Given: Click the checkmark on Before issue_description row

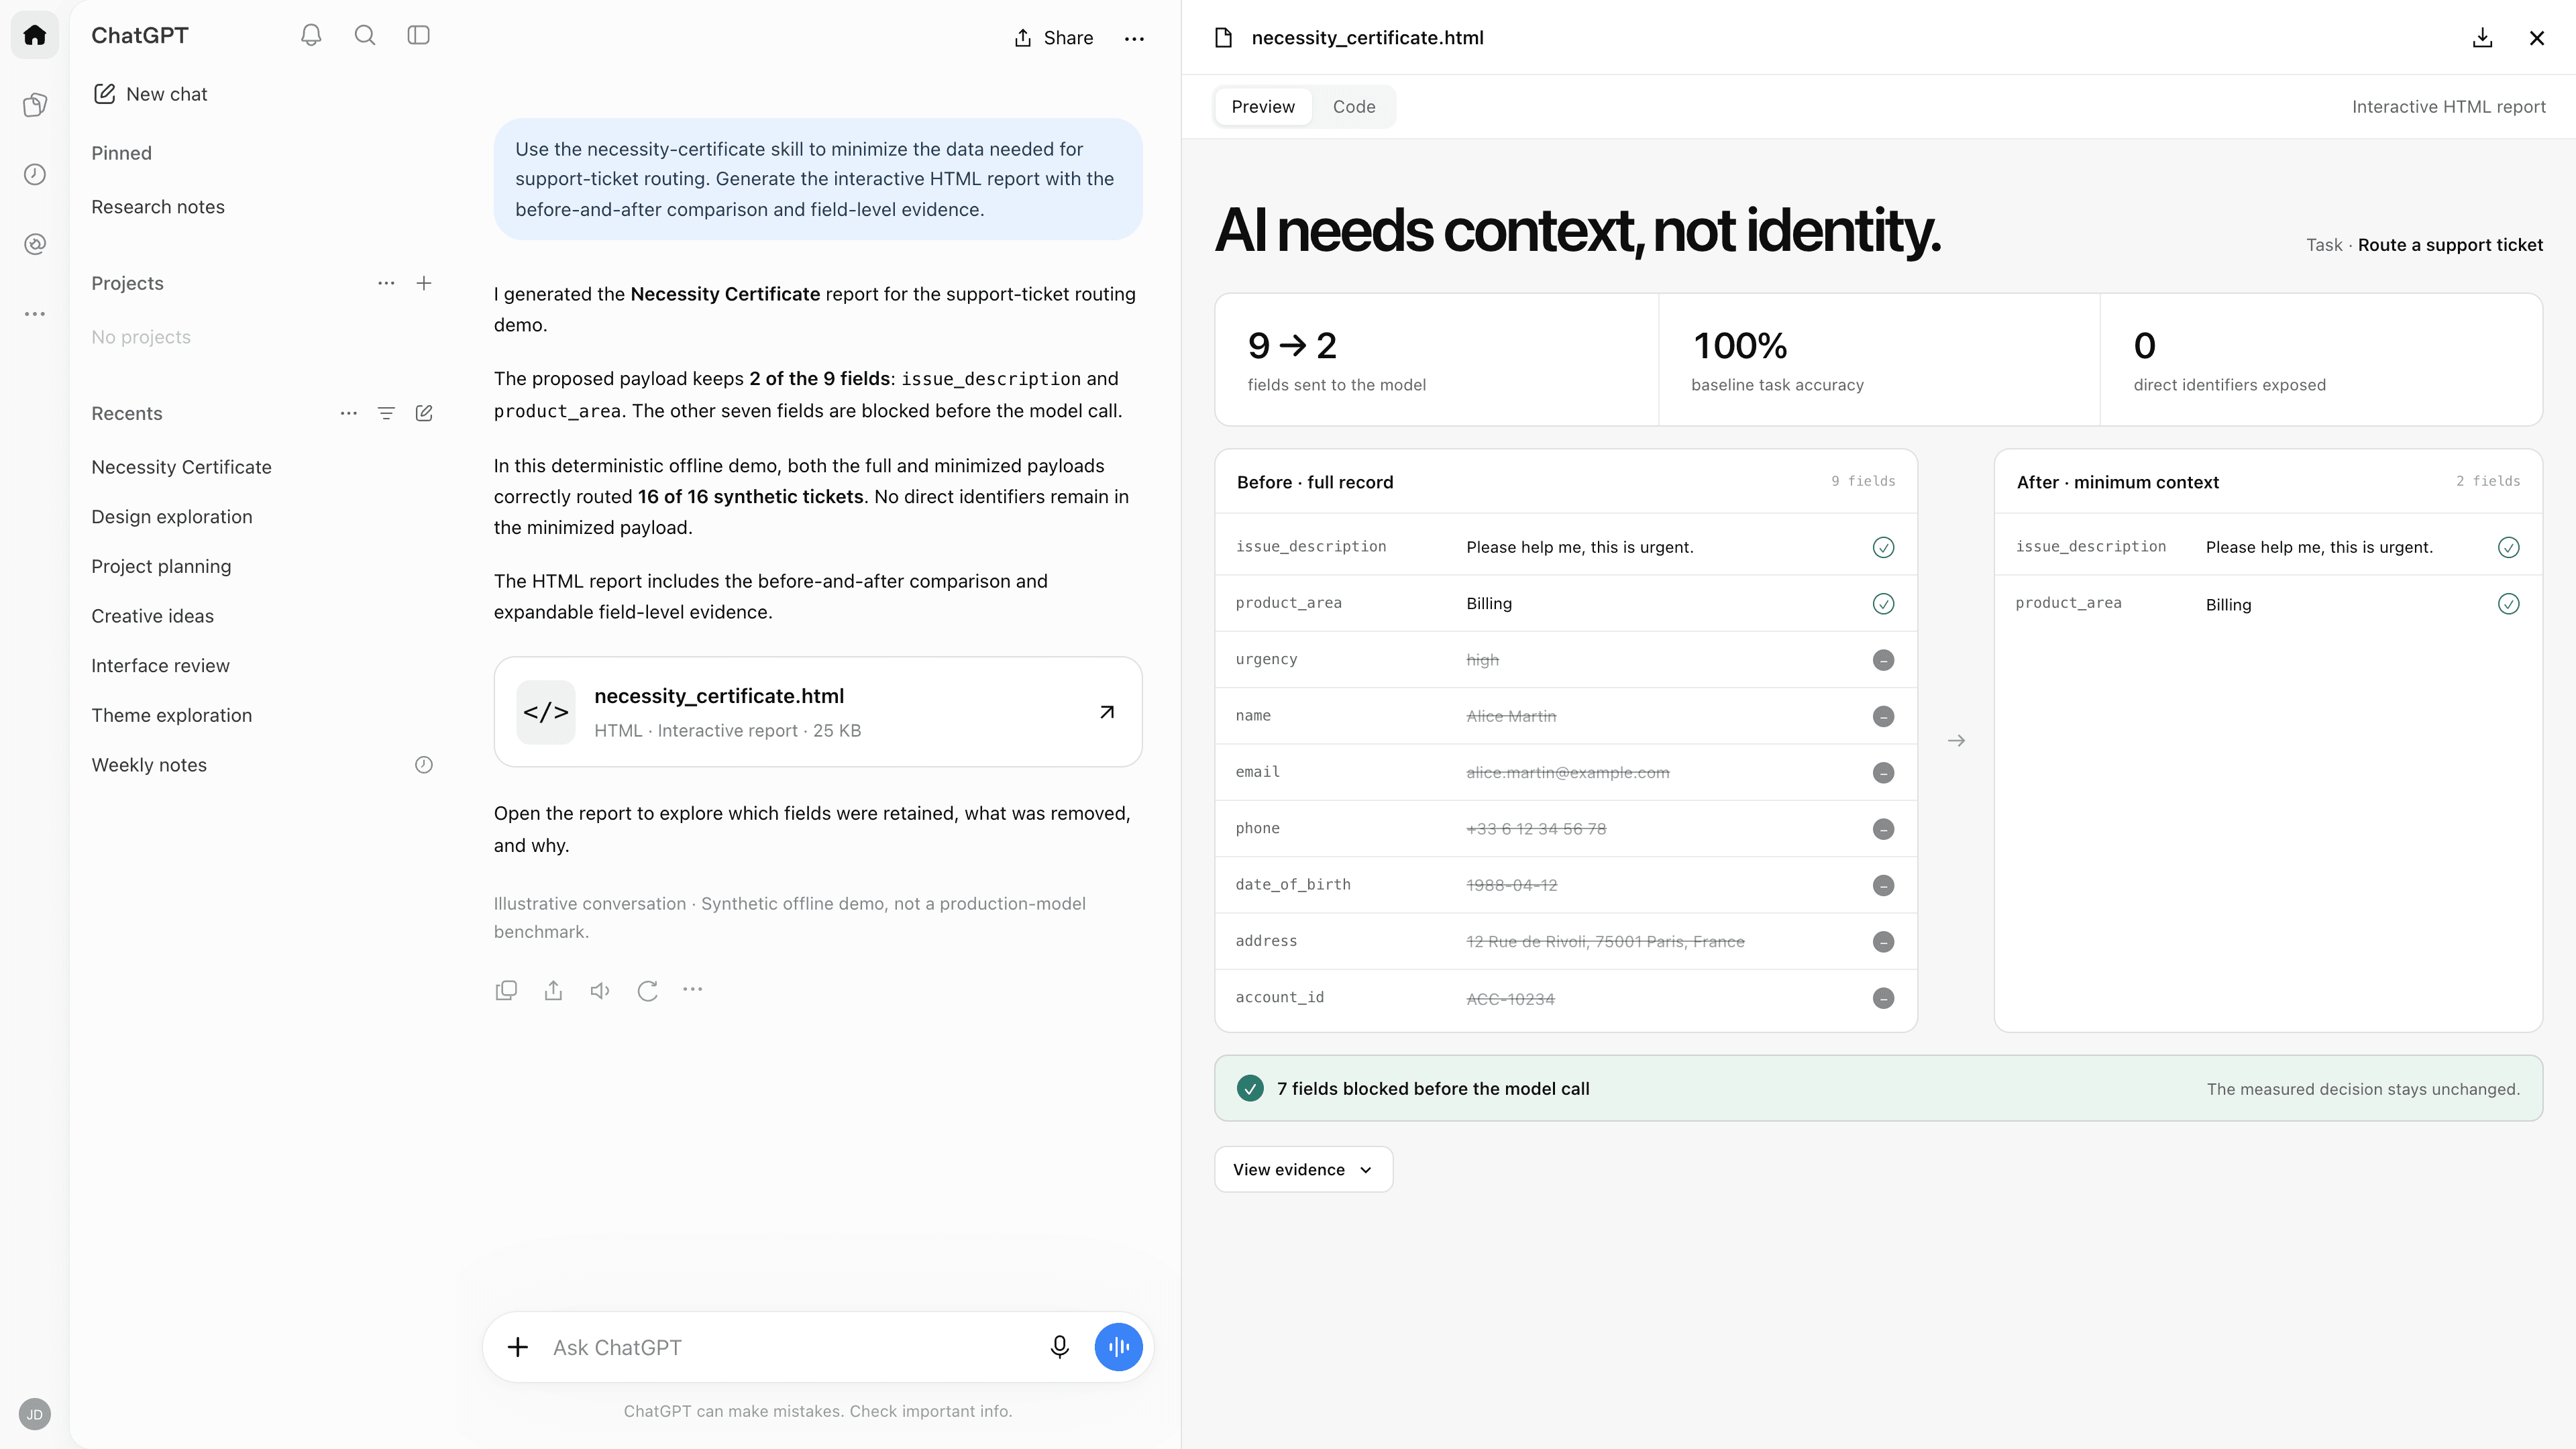Looking at the screenshot, I should 1883,547.
